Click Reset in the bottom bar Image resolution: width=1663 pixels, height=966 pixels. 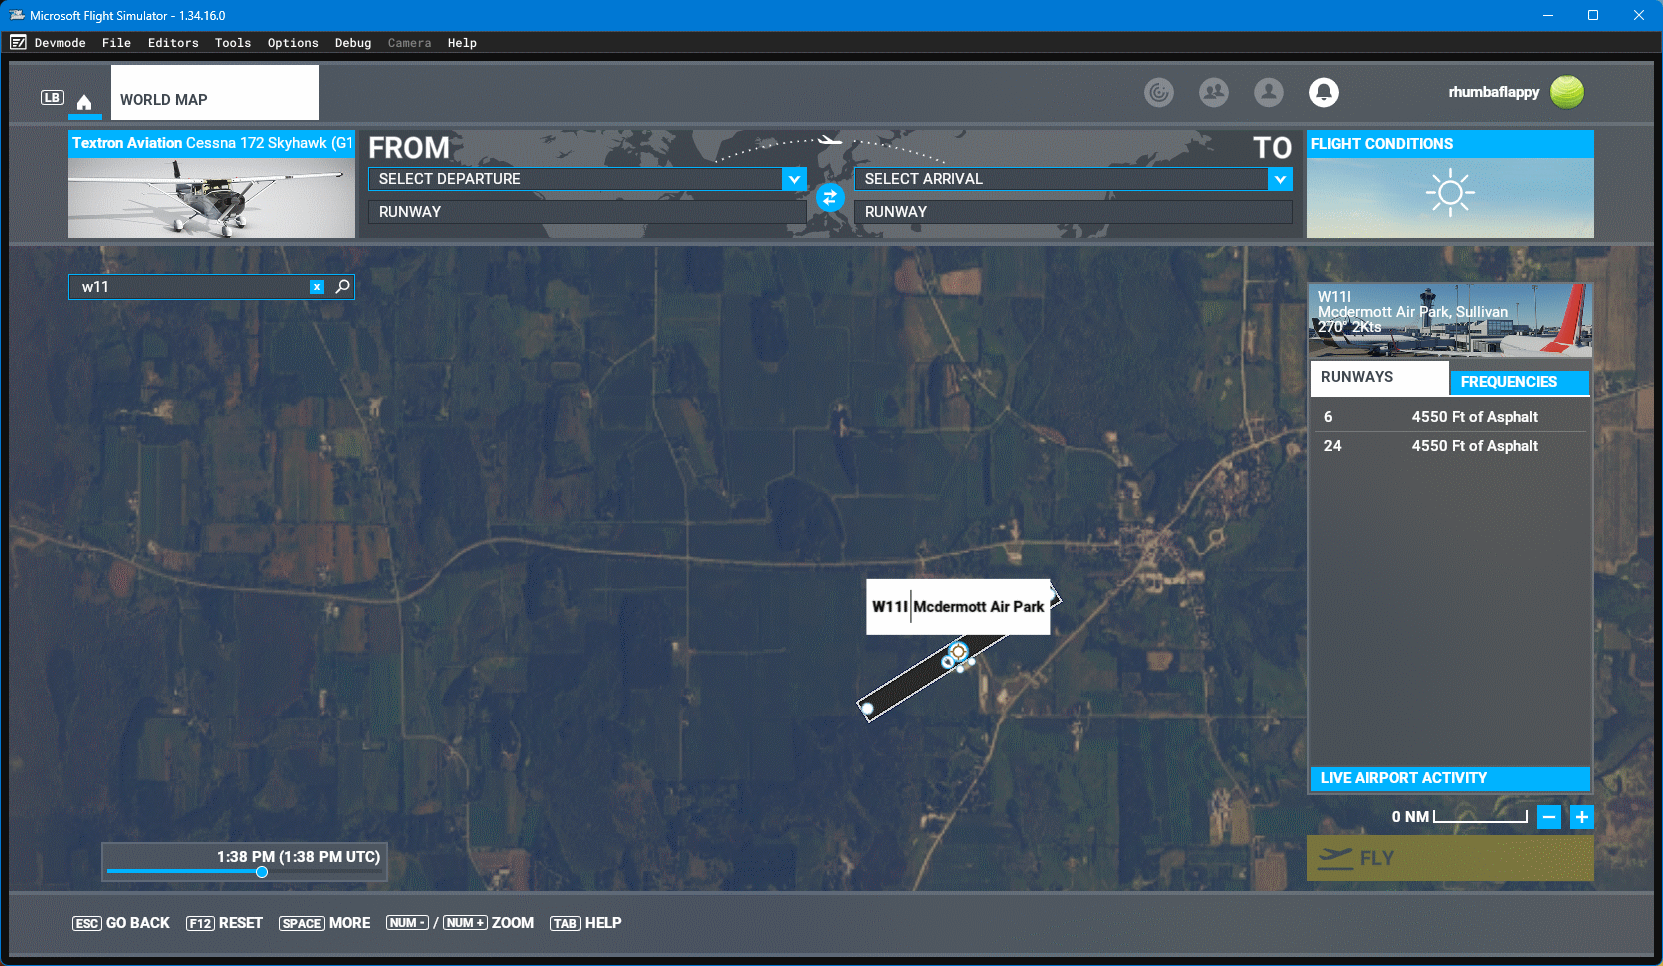coord(225,923)
